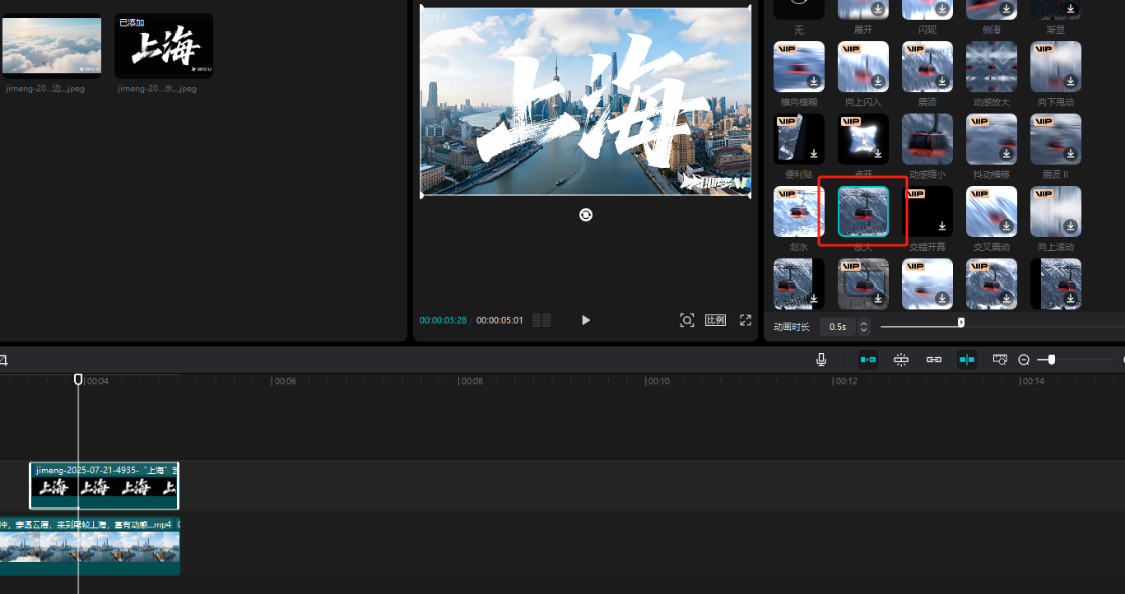Toggle the preview axis splitter icon
Screen dimensions: 1125x594
point(967,359)
